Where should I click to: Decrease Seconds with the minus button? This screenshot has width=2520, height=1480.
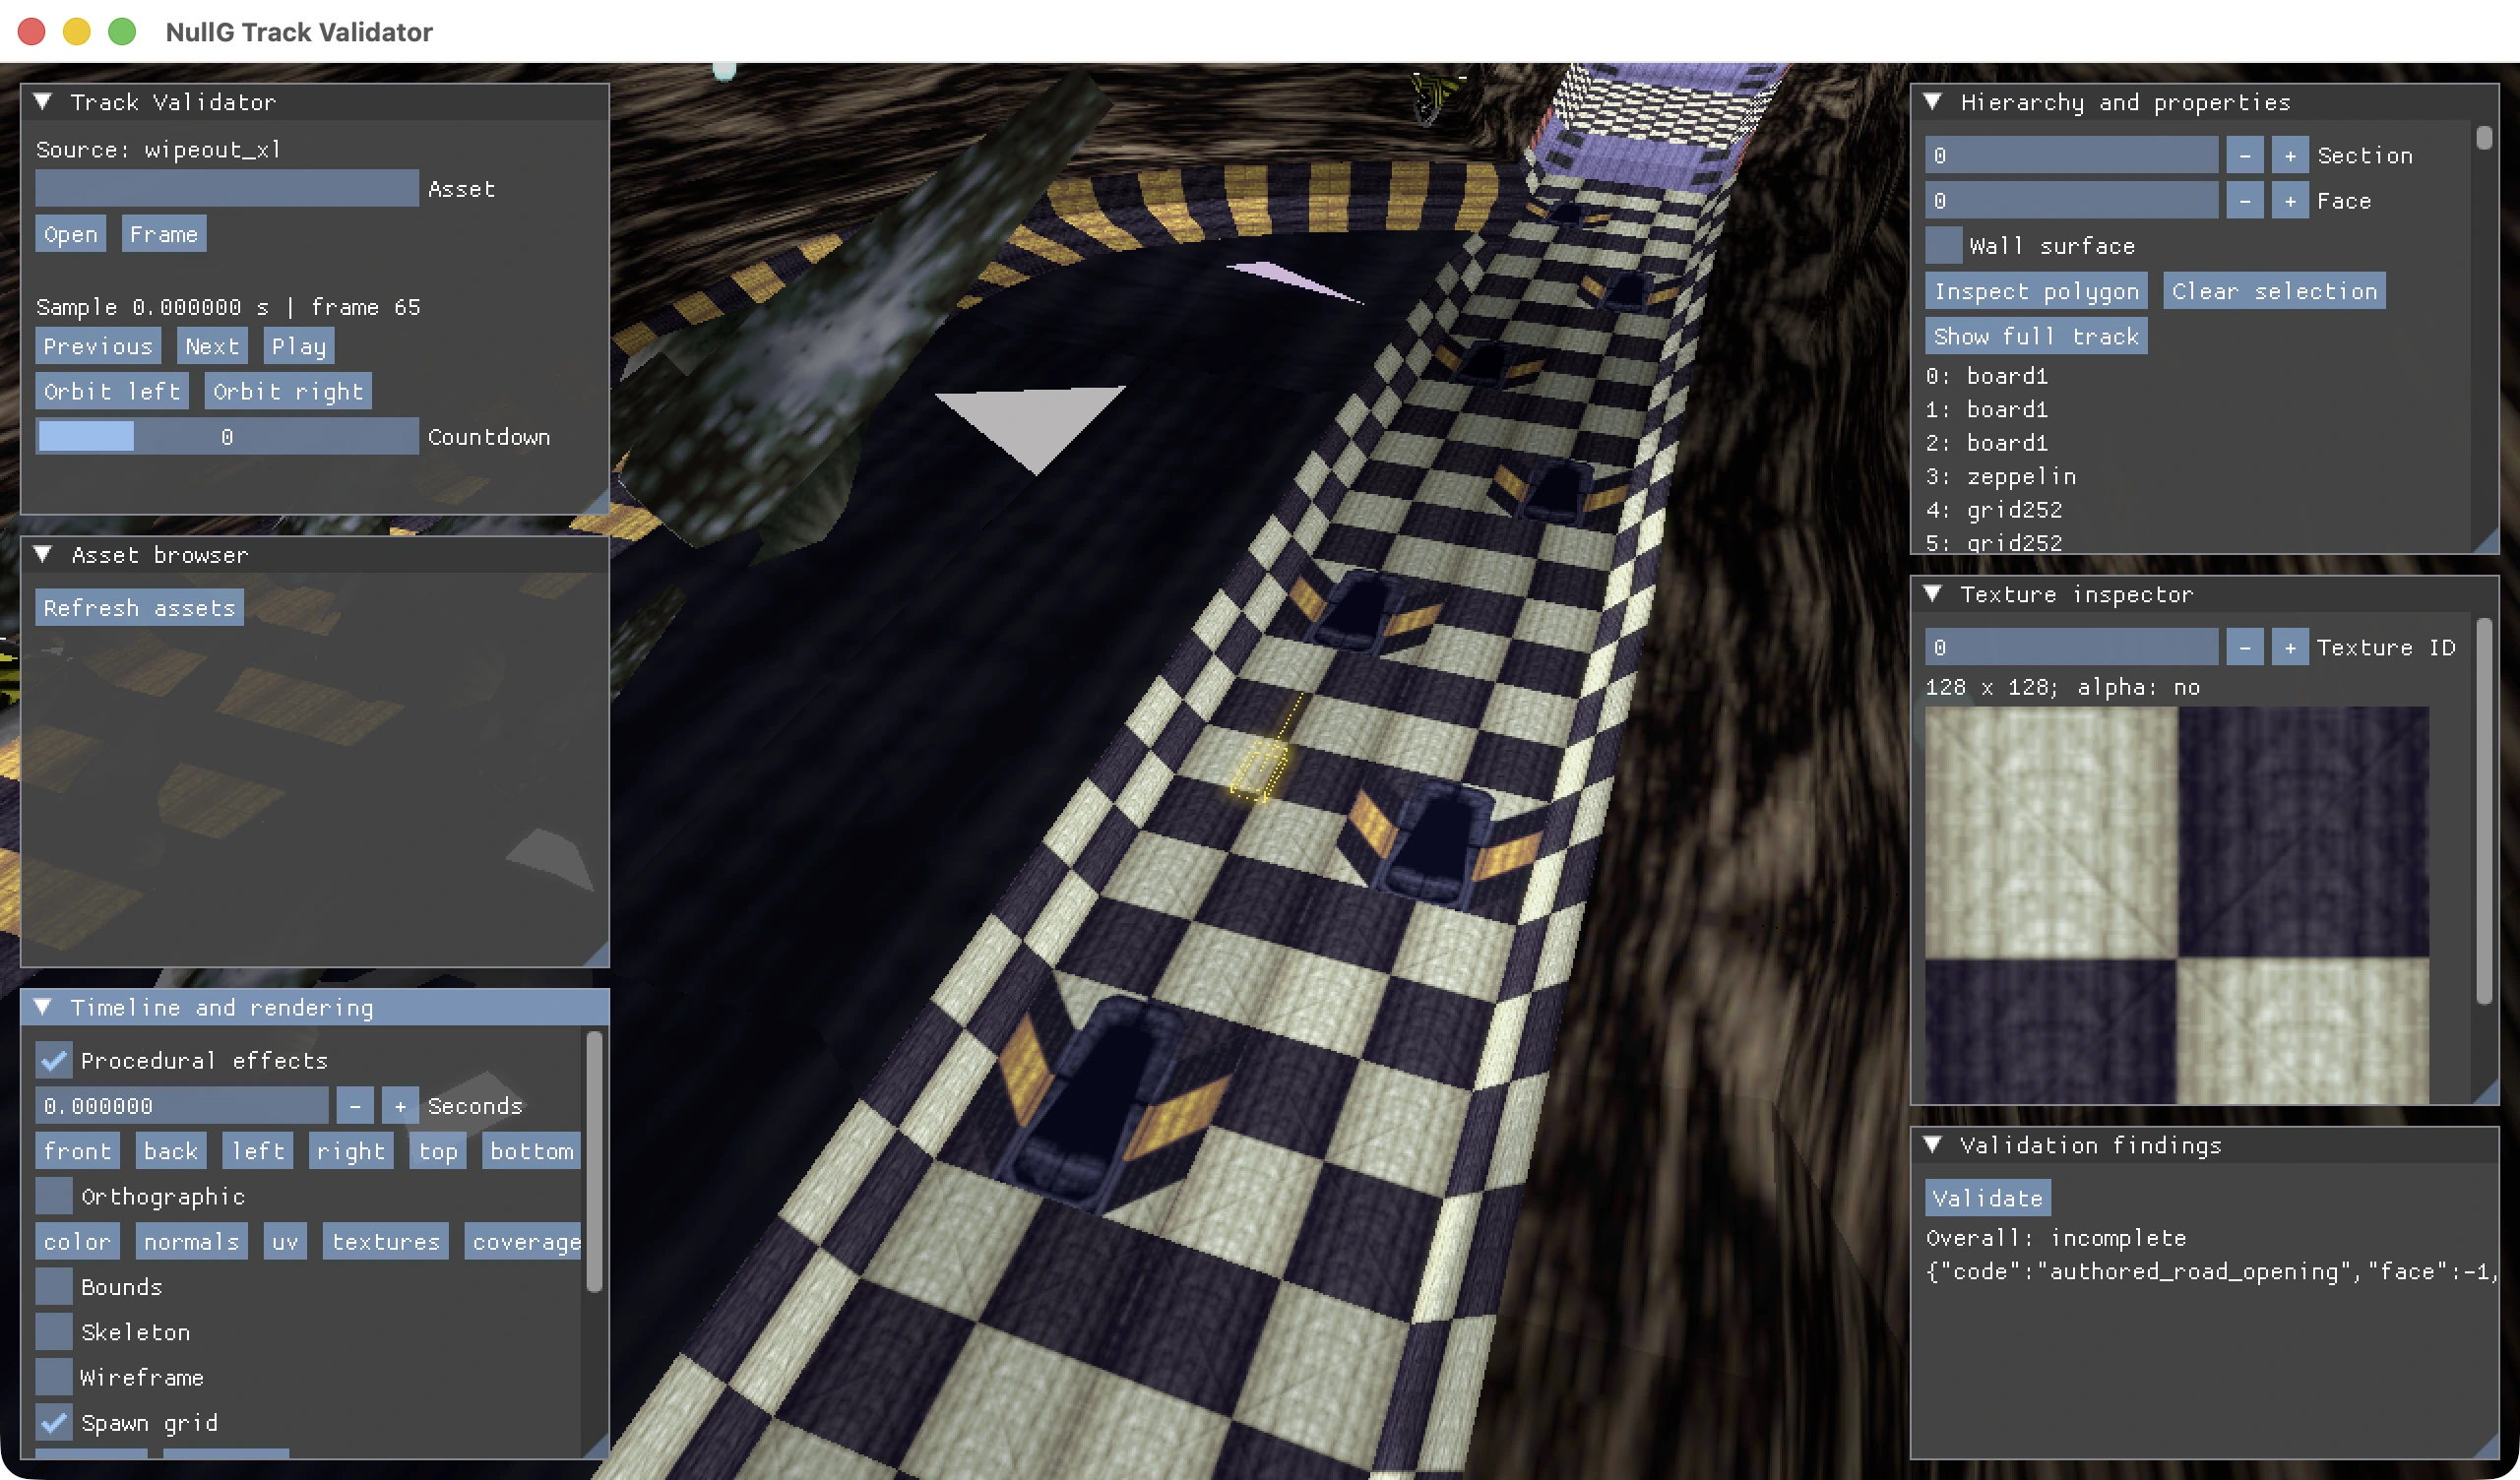tap(355, 1106)
